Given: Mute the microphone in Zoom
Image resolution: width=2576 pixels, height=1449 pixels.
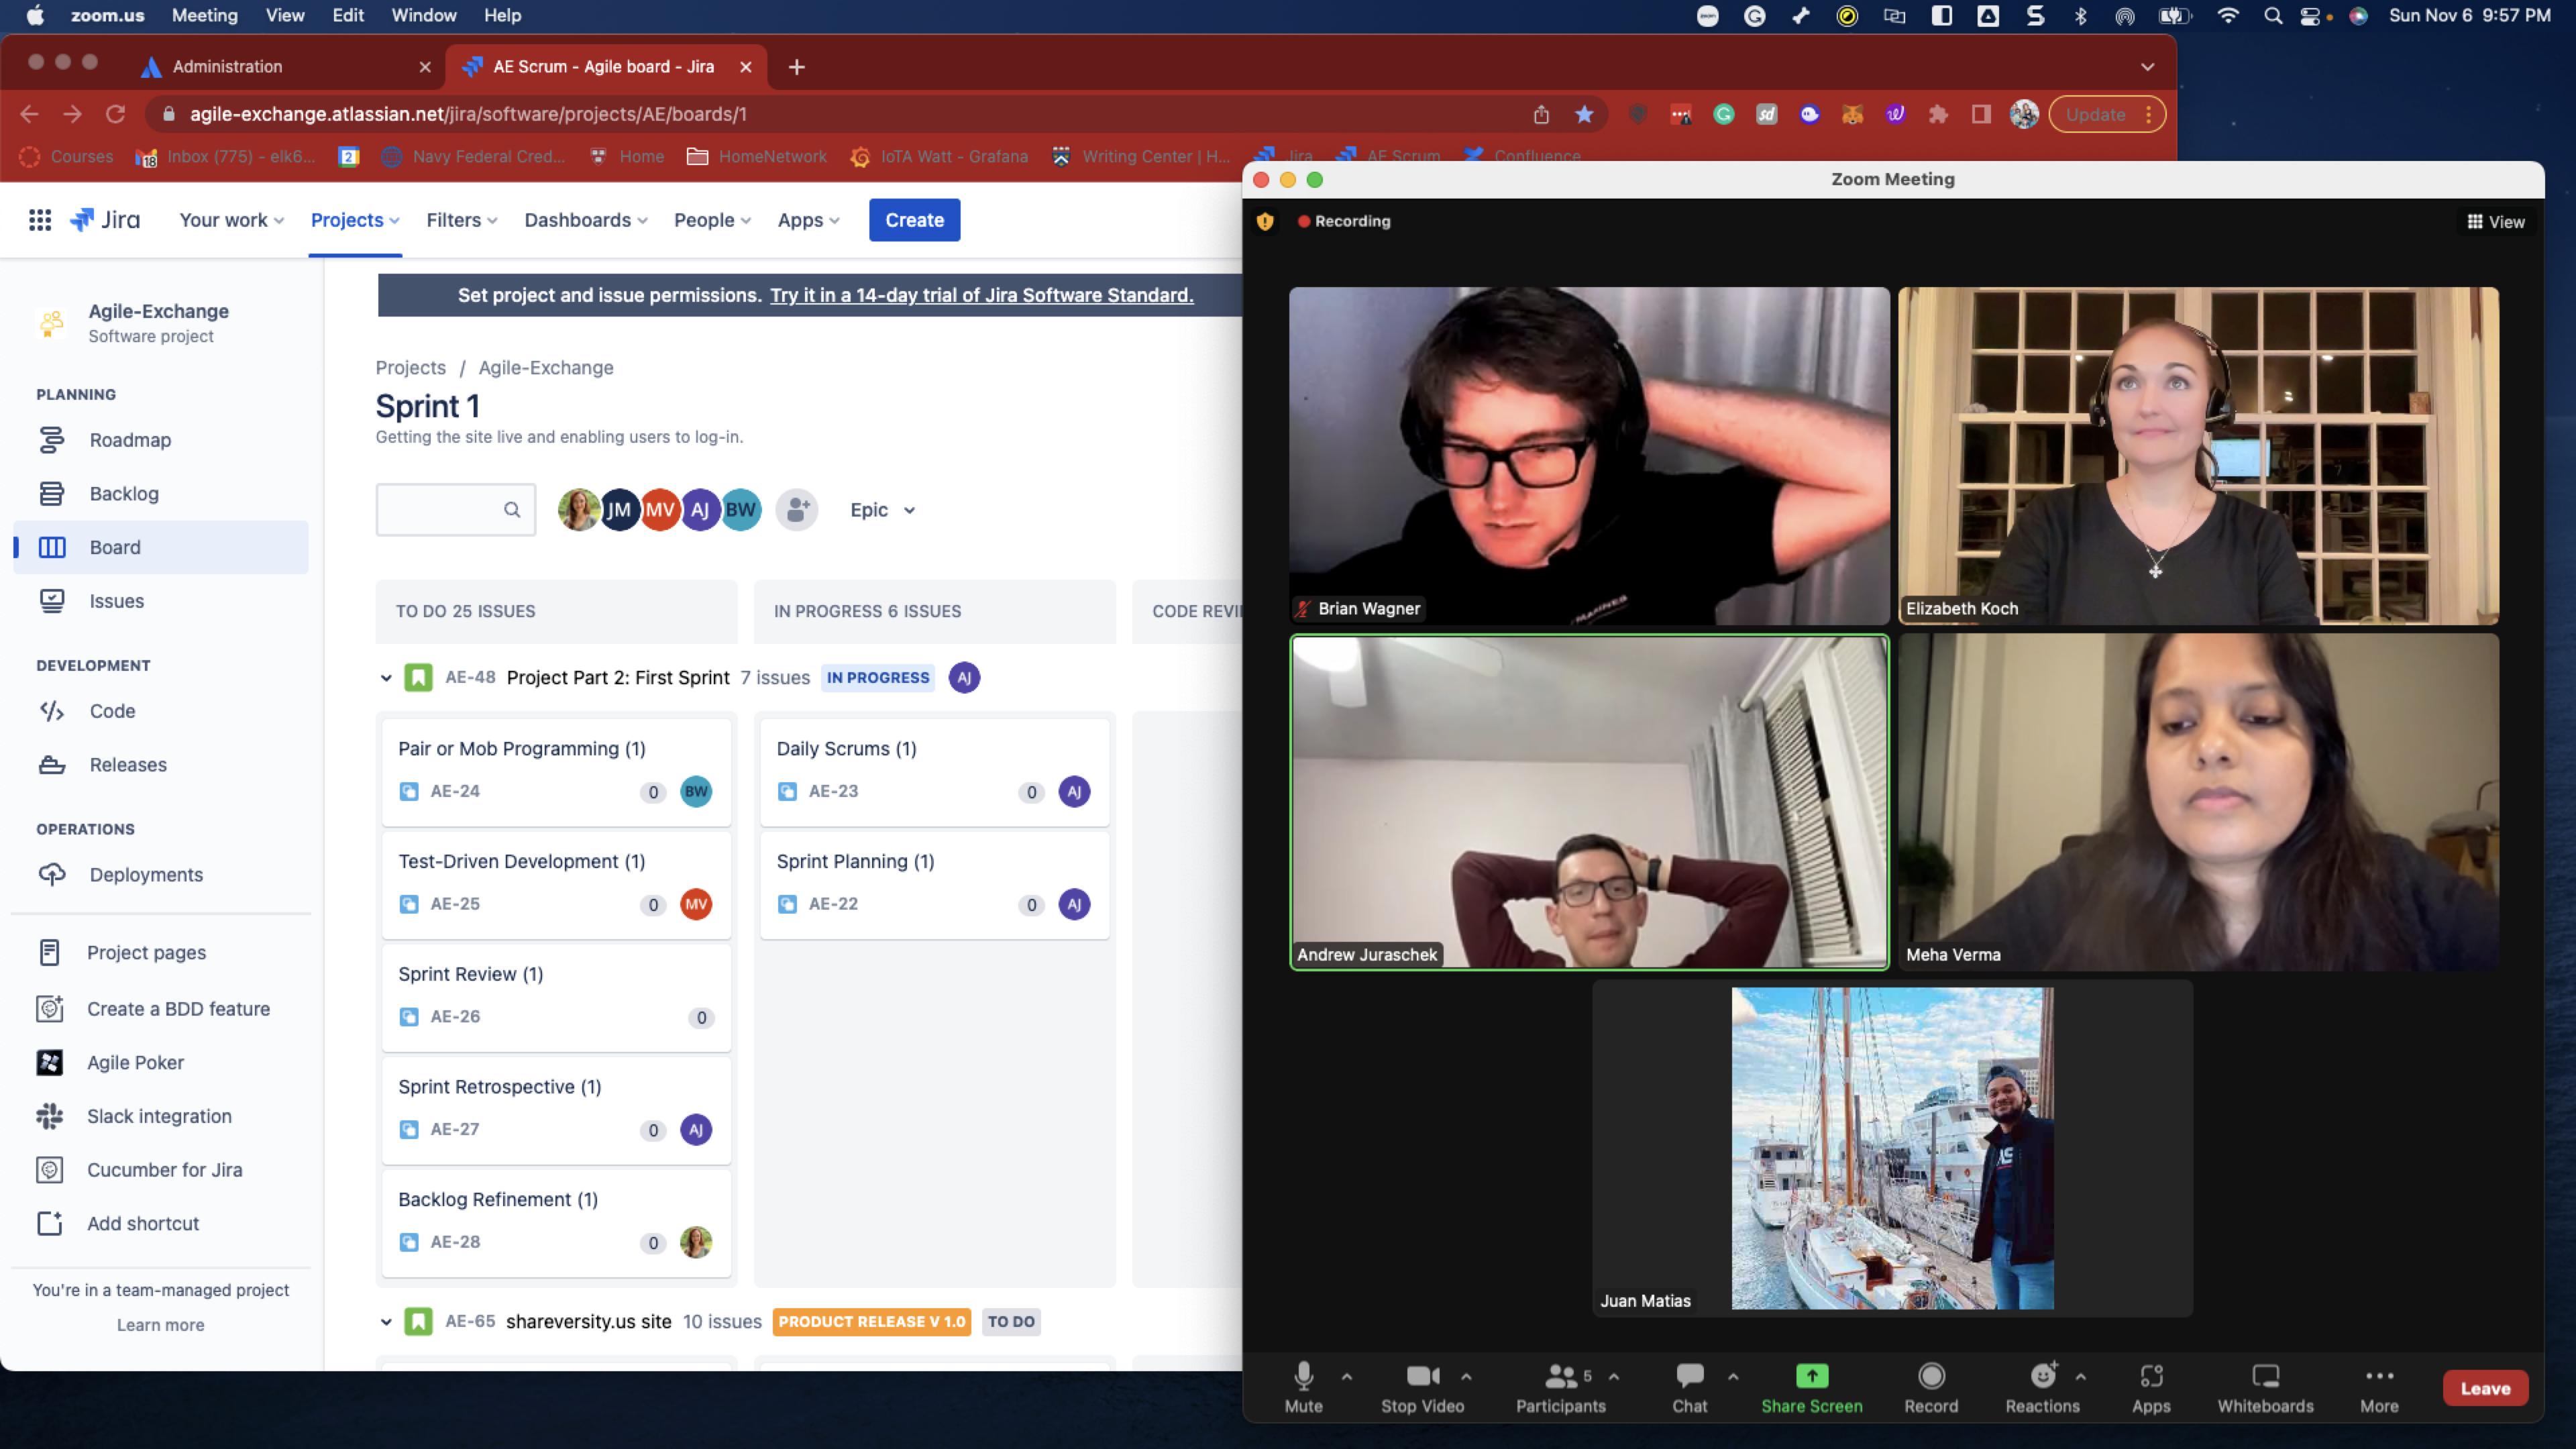Looking at the screenshot, I should (x=1303, y=1388).
